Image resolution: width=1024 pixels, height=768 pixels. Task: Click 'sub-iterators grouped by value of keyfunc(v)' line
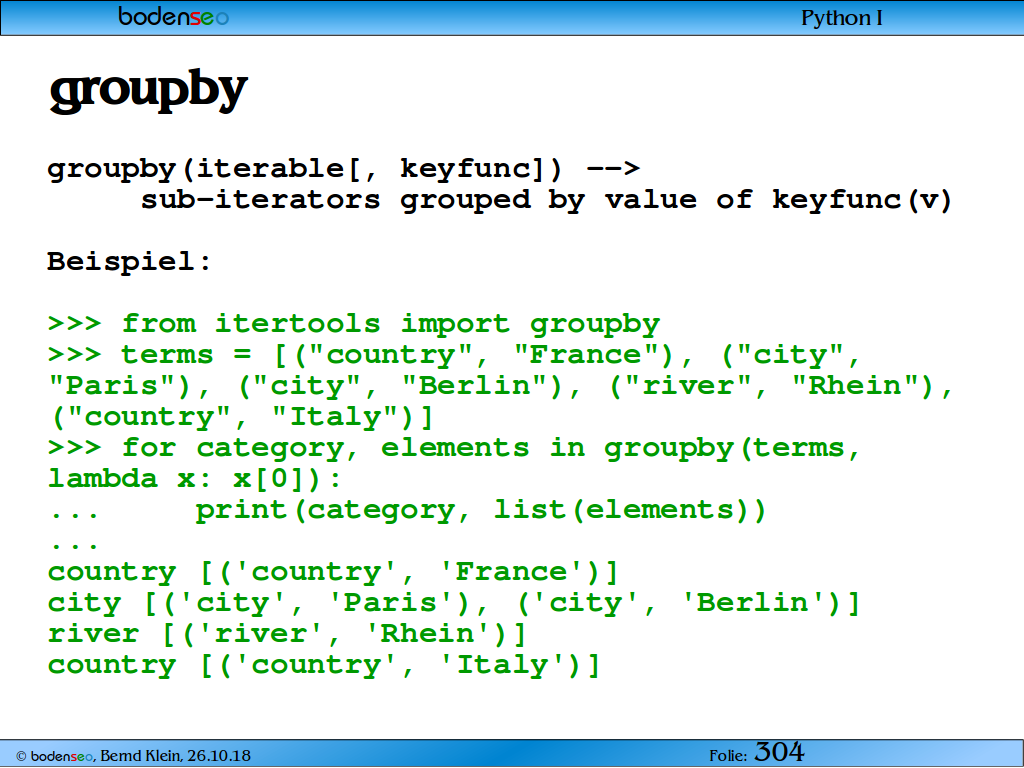coord(547,200)
